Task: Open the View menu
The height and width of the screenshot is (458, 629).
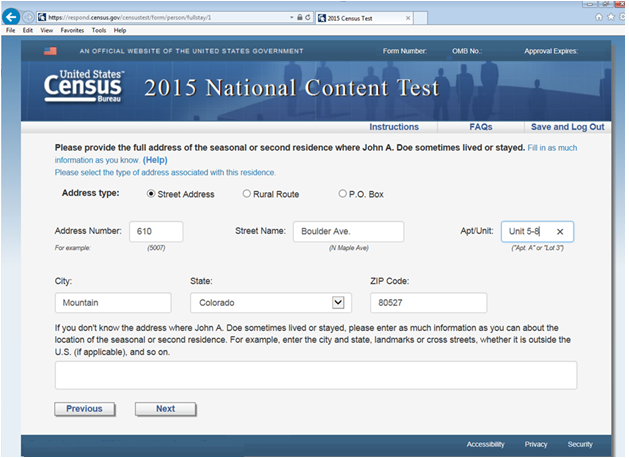Action: (x=47, y=30)
